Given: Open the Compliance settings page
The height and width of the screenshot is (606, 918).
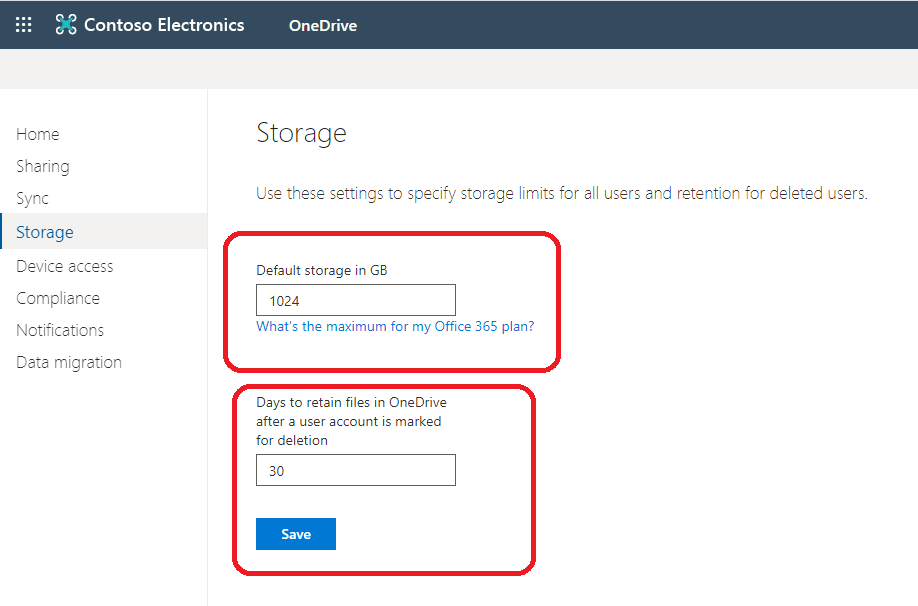Looking at the screenshot, I should click(x=57, y=297).
